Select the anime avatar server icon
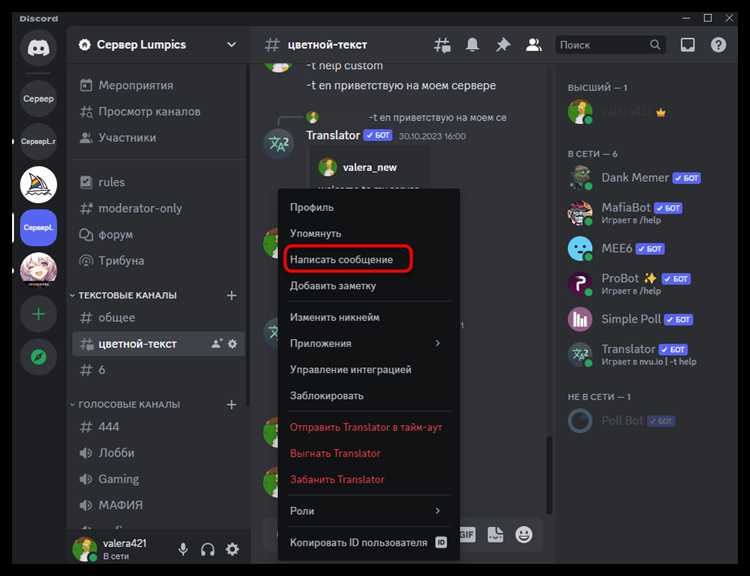 pyautogui.click(x=38, y=269)
